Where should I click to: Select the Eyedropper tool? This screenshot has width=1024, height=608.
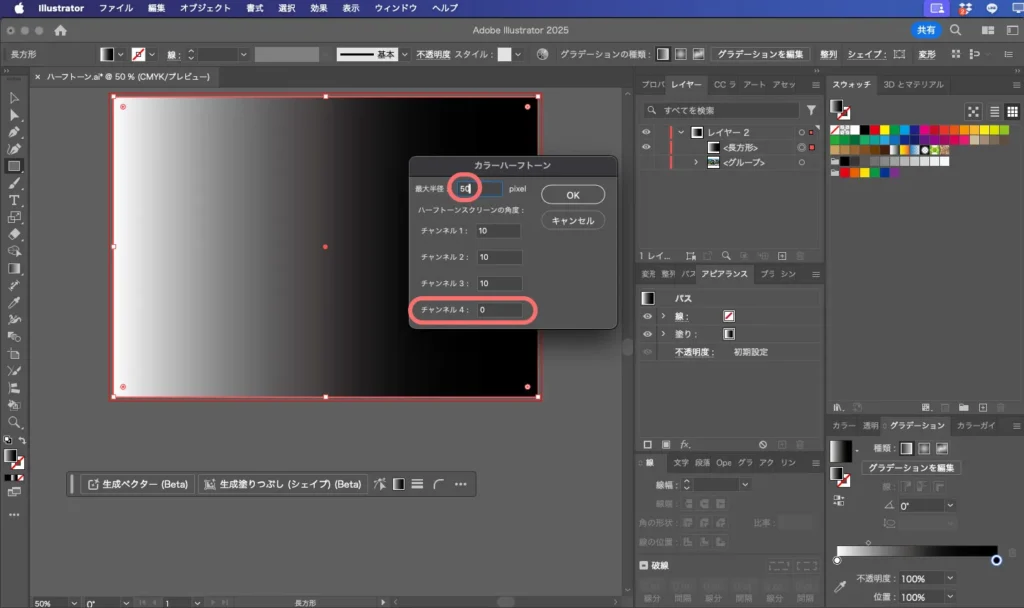15,303
